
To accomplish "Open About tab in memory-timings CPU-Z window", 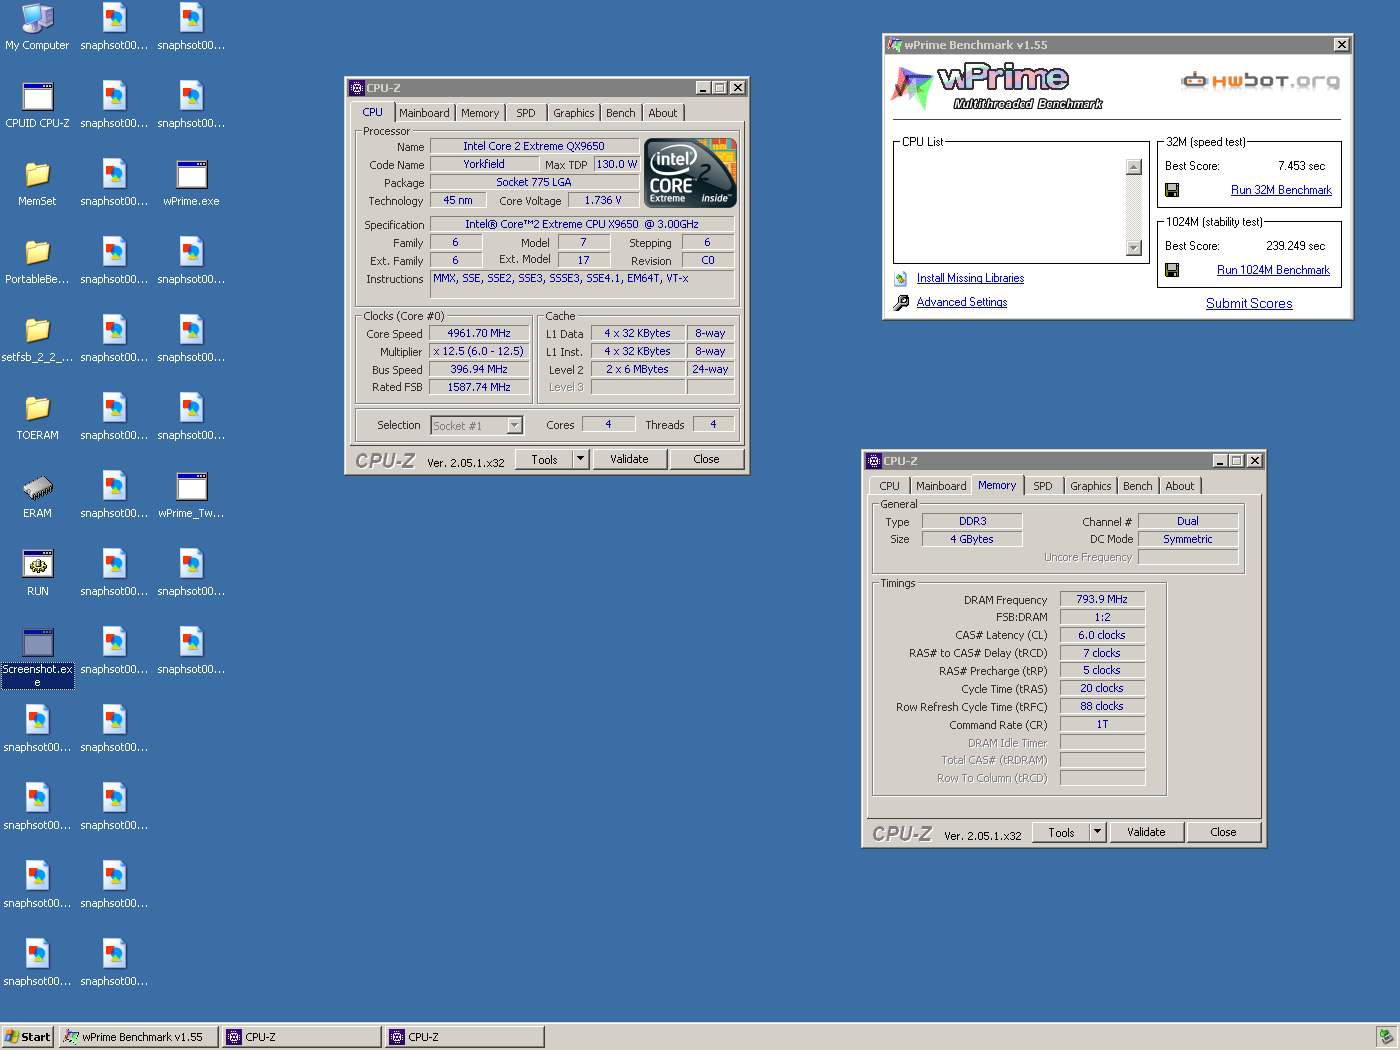I will pos(1180,486).
